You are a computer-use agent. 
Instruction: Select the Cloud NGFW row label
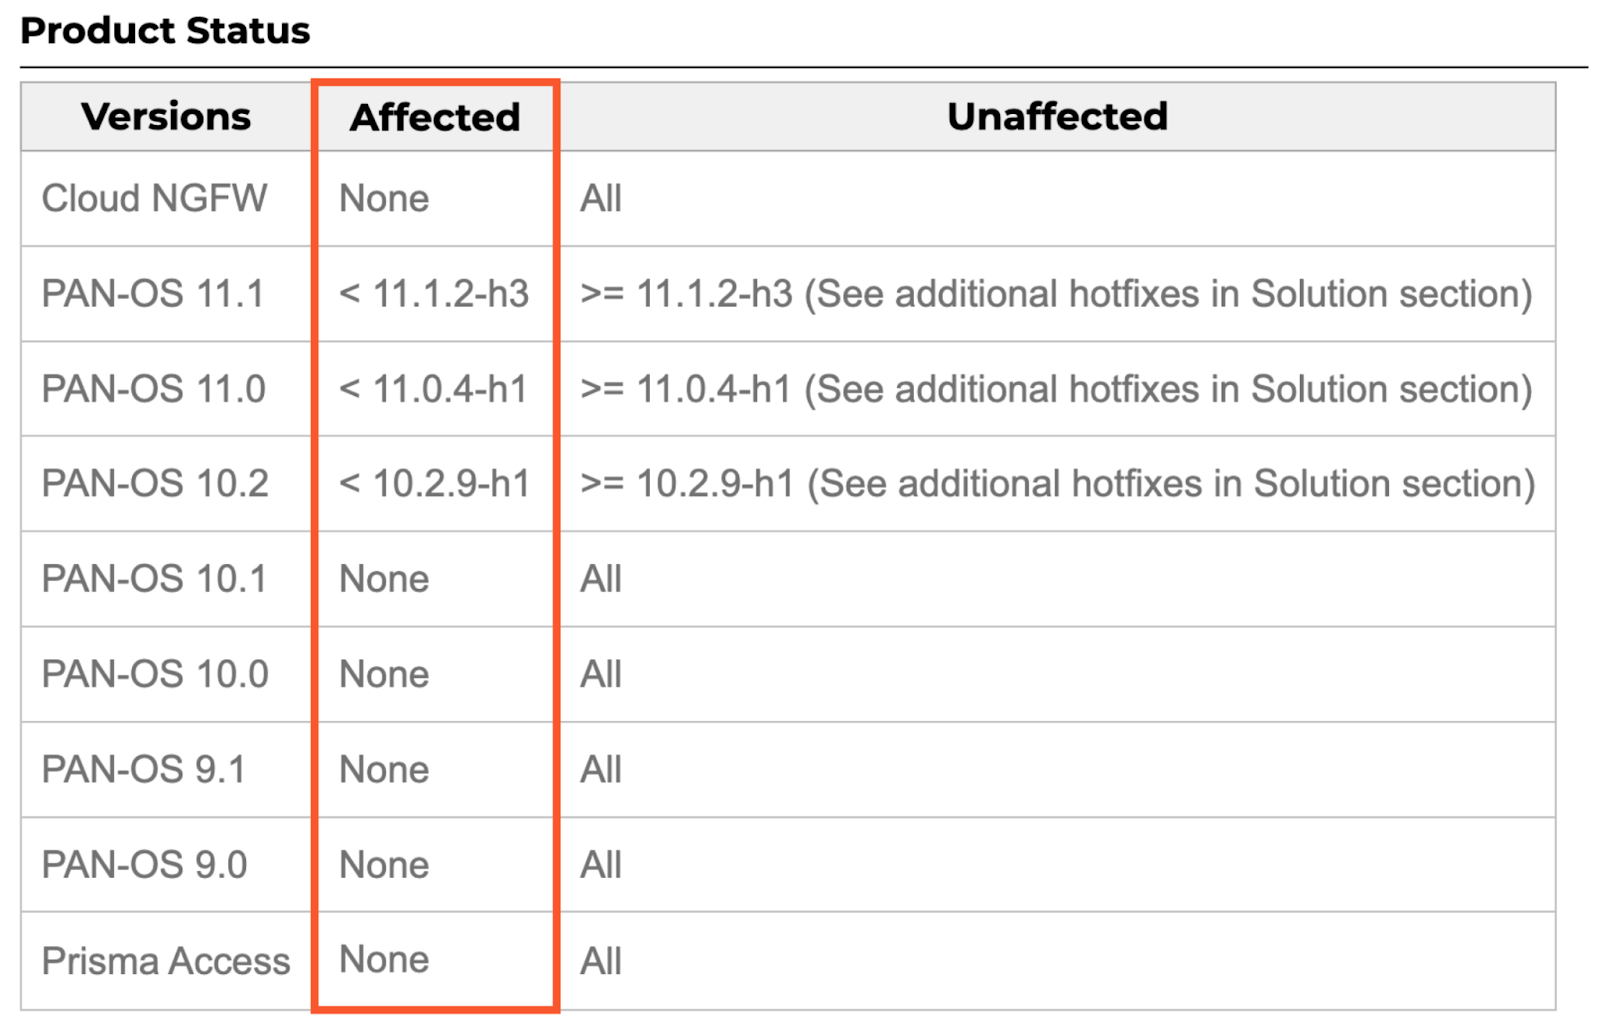(x=154, y=199)
